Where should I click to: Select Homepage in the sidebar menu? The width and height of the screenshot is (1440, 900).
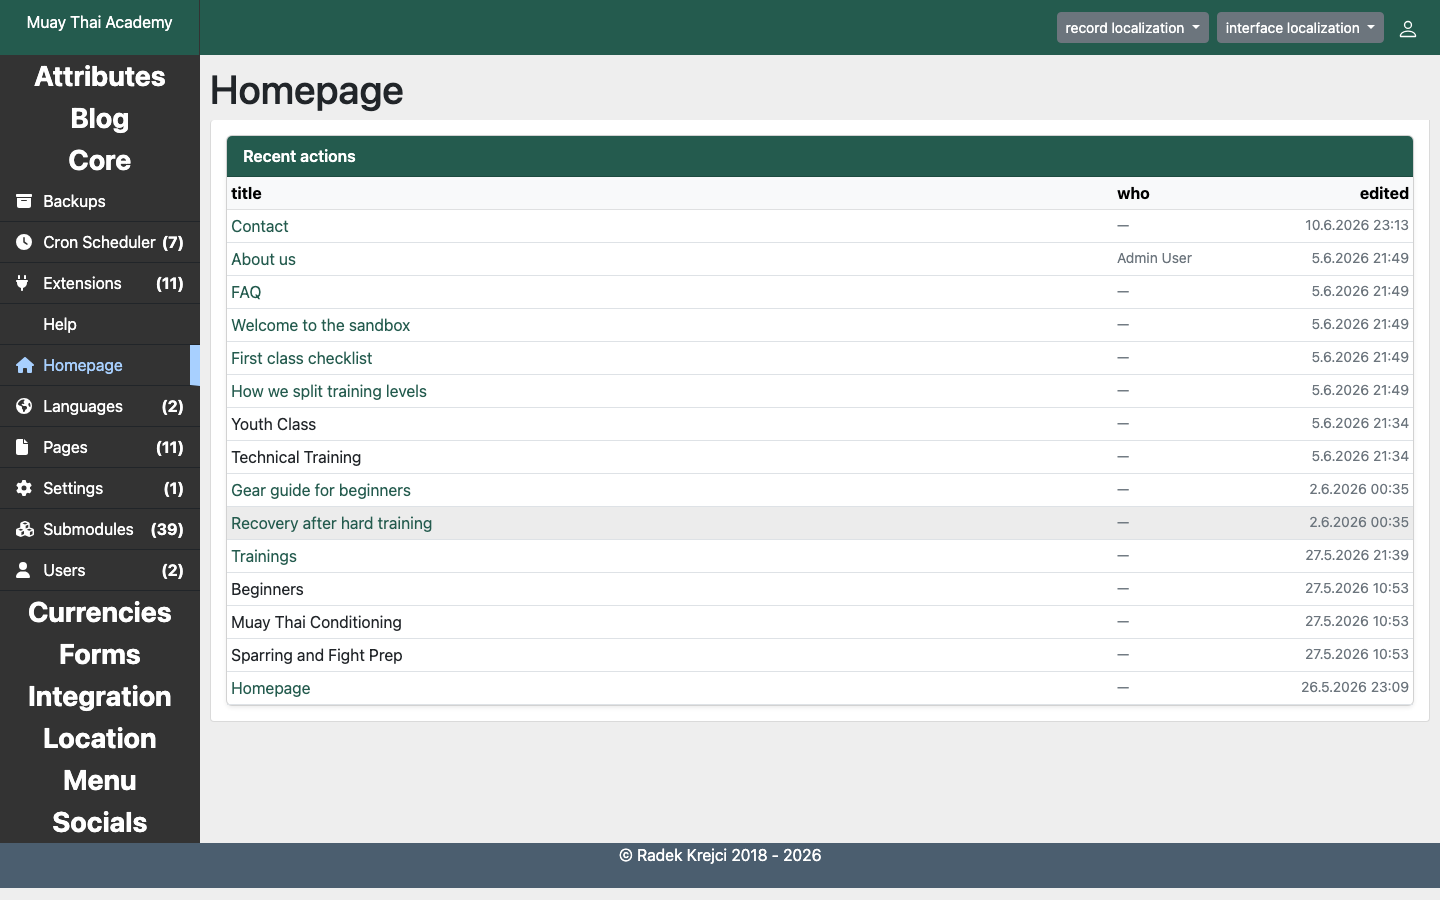pos(100,365)
